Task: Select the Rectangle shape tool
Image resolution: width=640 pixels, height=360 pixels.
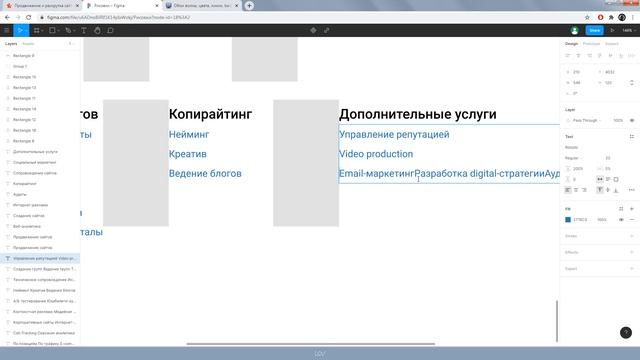Action: point(52,30)
